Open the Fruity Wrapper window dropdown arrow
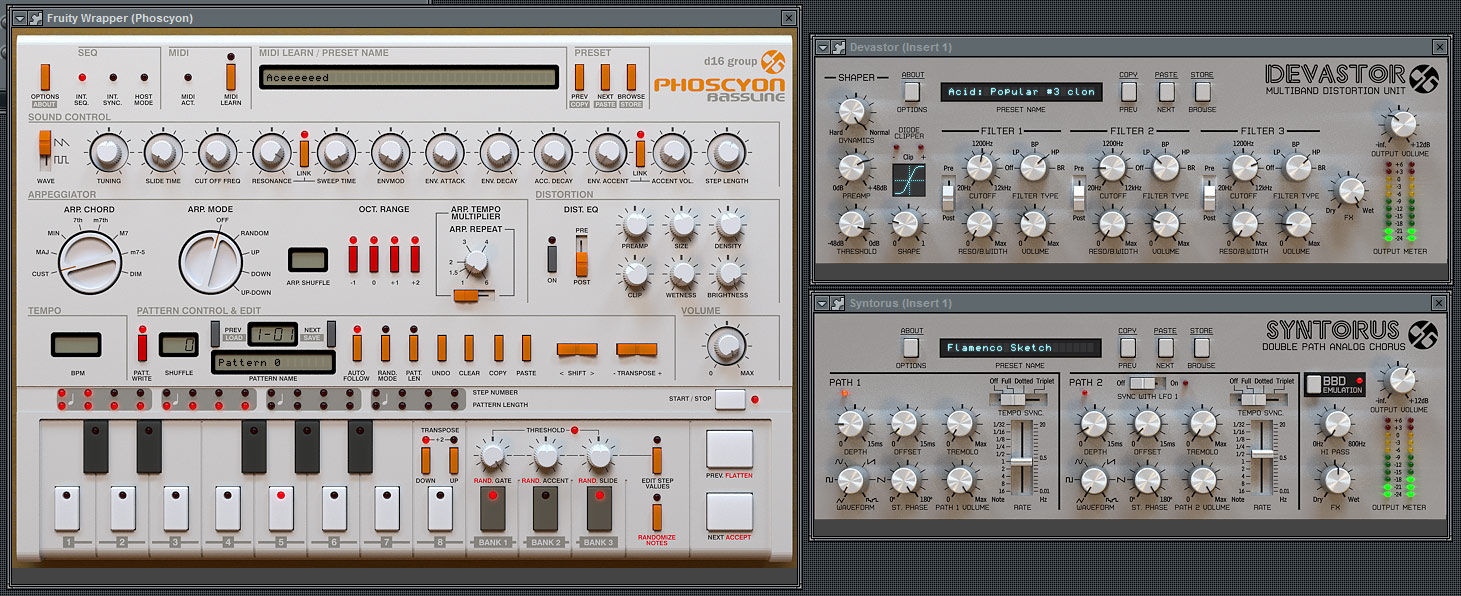 click(x=19, y=18)
